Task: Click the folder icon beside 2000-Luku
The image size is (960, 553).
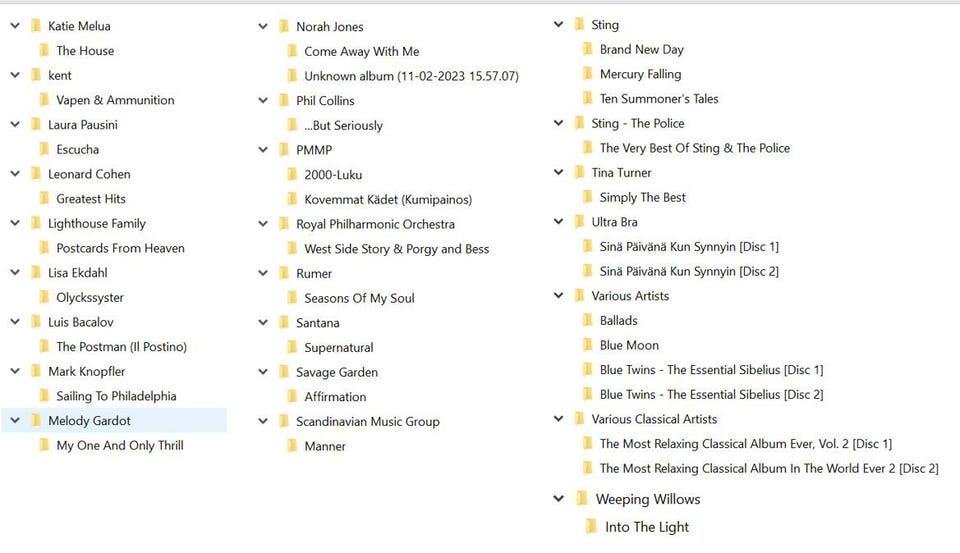Action: 292,175
